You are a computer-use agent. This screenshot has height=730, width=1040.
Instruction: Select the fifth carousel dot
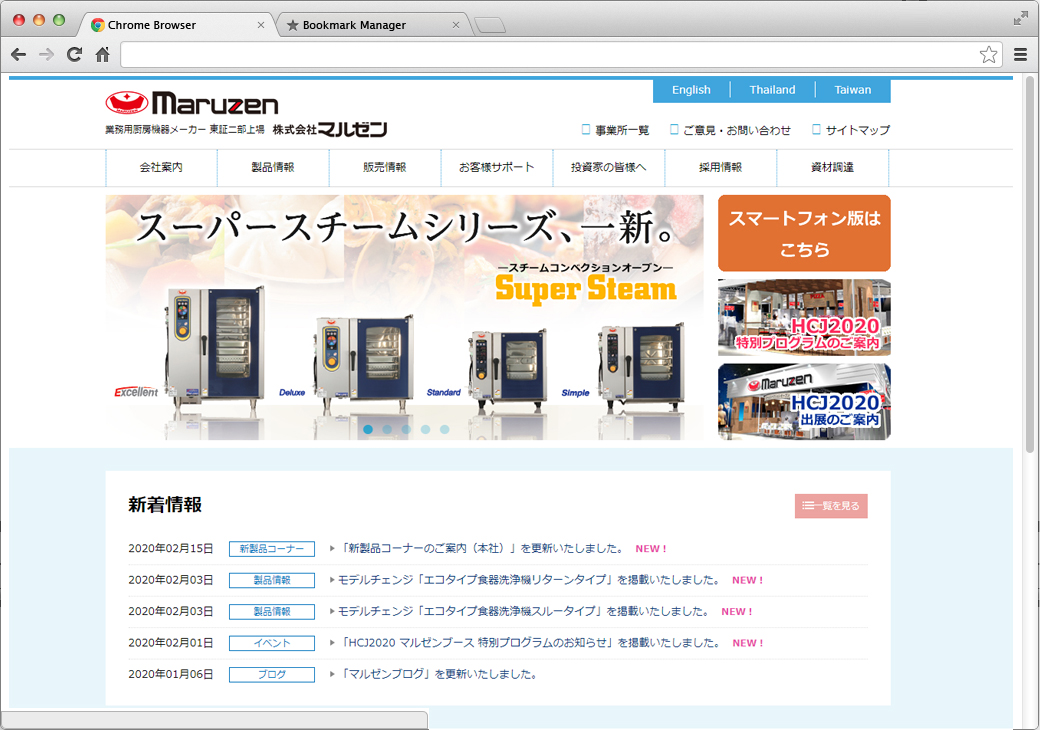point(445,430)
